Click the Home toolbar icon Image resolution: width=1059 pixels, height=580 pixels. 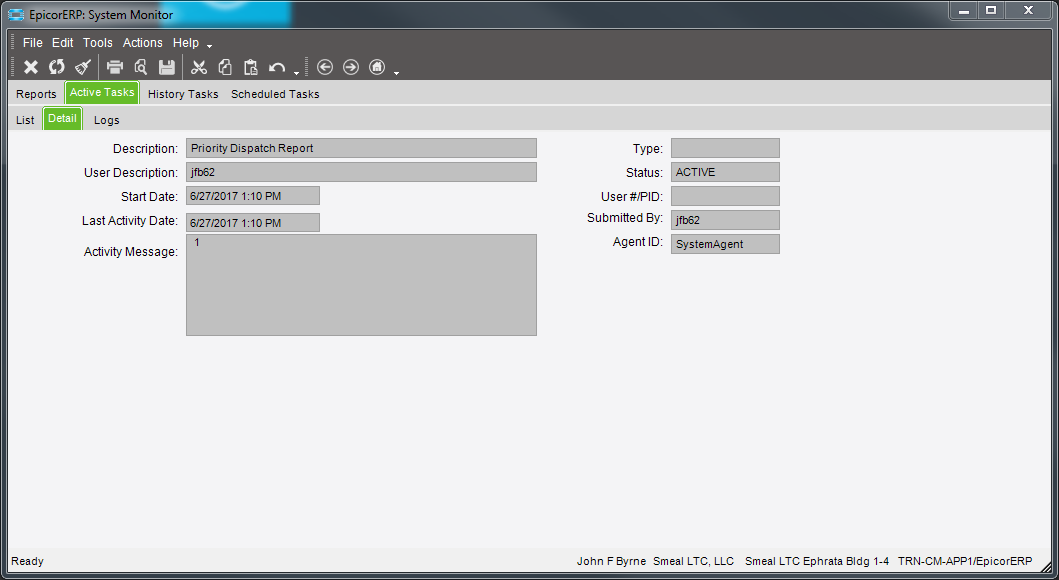point(377,67)
